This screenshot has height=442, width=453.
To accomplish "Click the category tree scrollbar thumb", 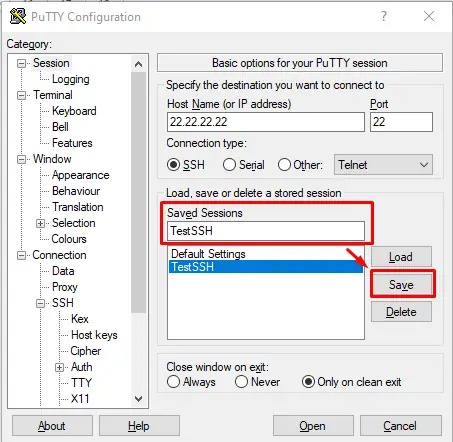I will tap(138, 193).
